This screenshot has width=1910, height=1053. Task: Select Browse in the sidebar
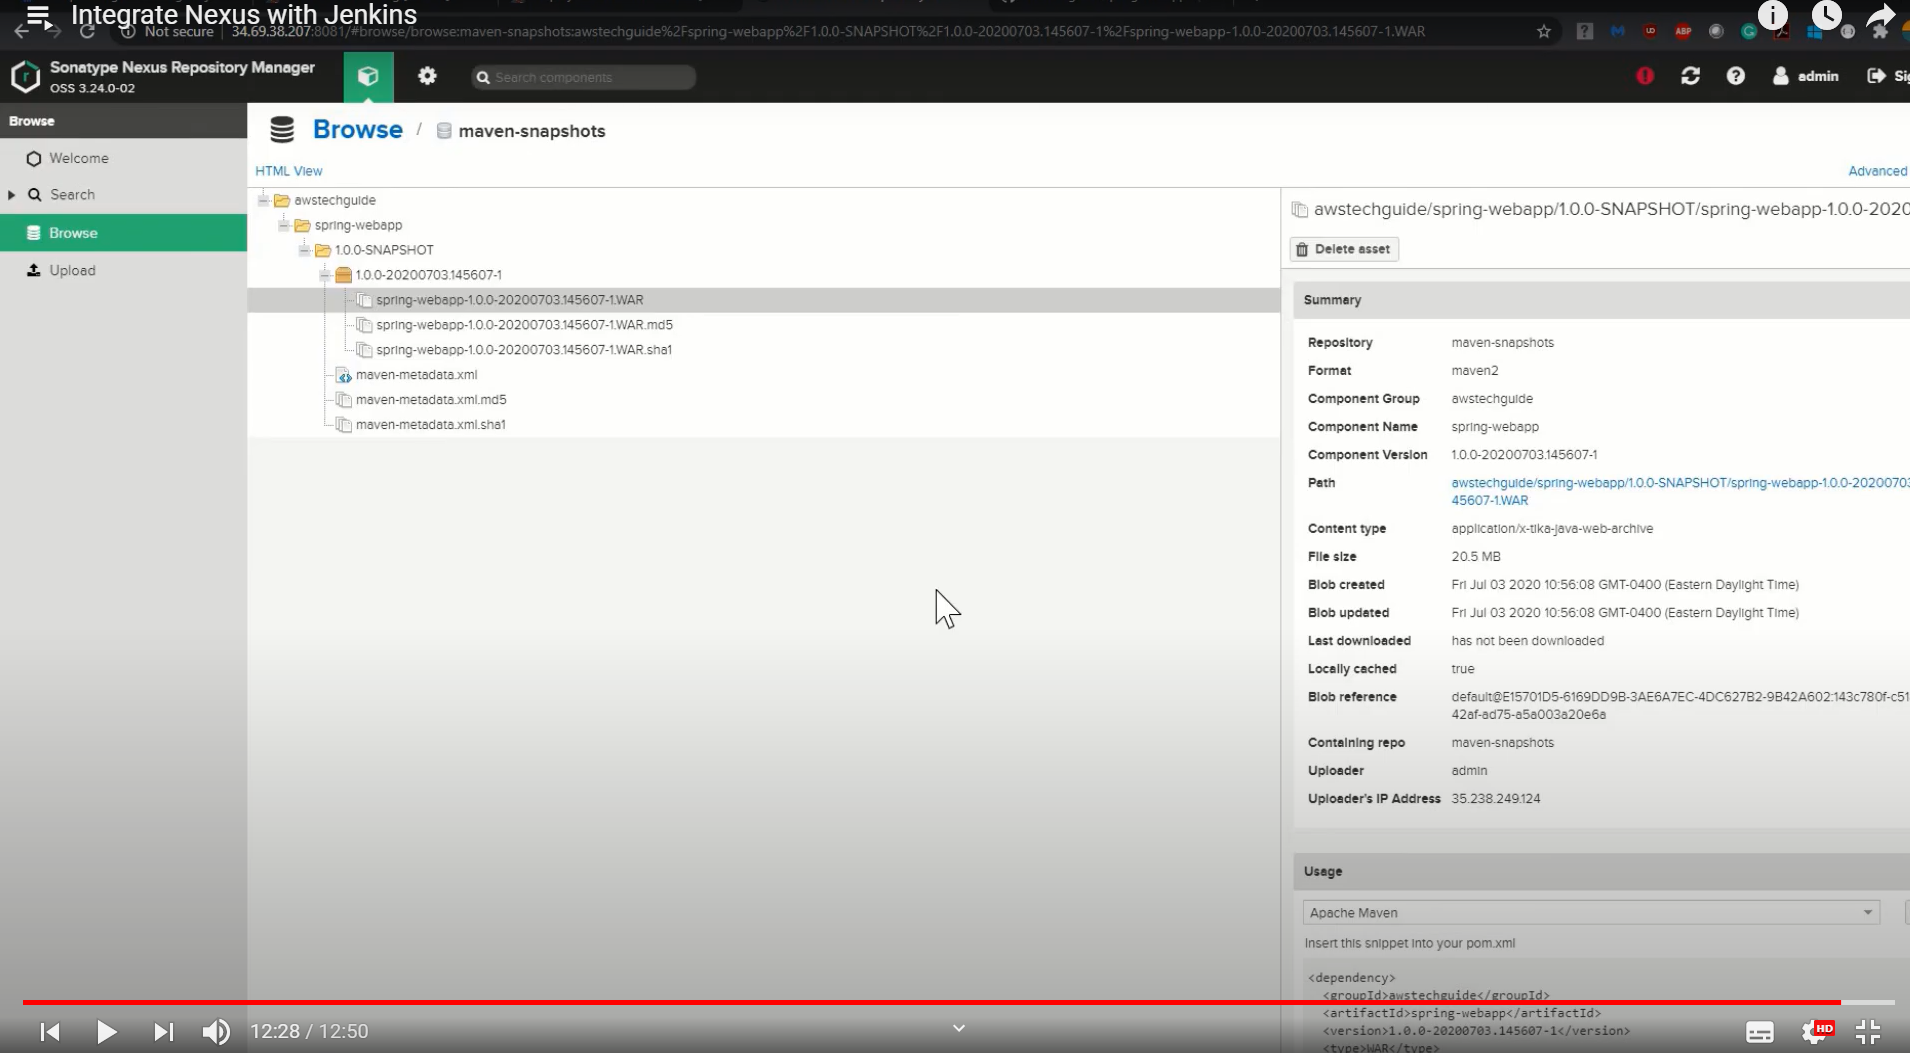[123, 233]
